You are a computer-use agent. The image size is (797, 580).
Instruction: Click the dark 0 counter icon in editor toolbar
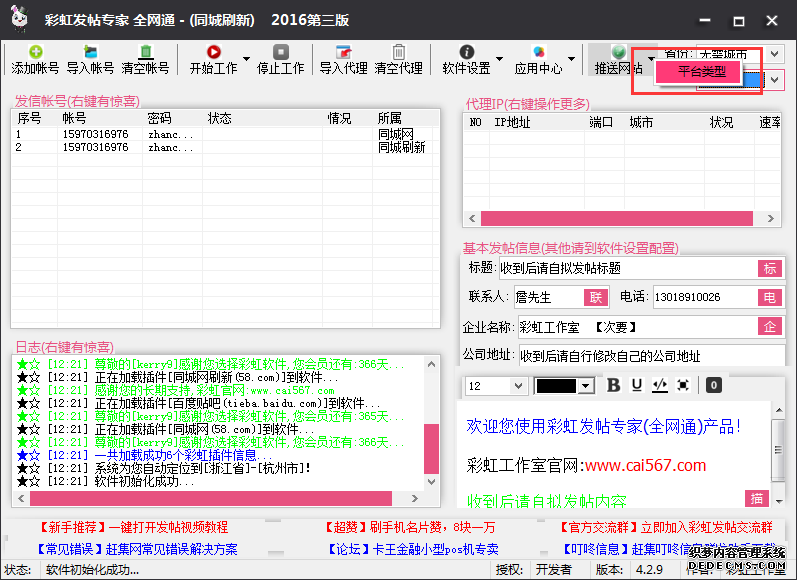(714, 385)
